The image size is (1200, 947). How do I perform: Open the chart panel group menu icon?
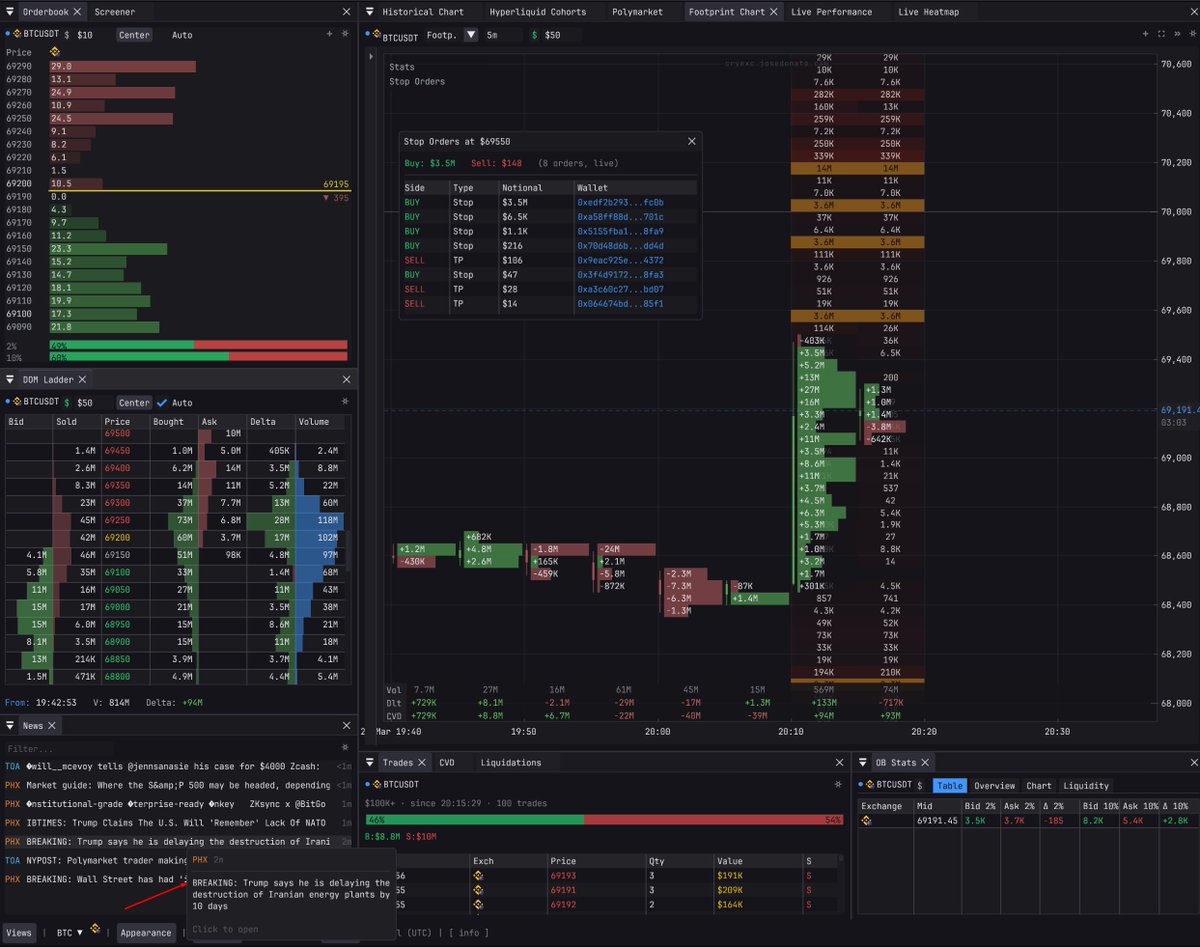(369, 12)
